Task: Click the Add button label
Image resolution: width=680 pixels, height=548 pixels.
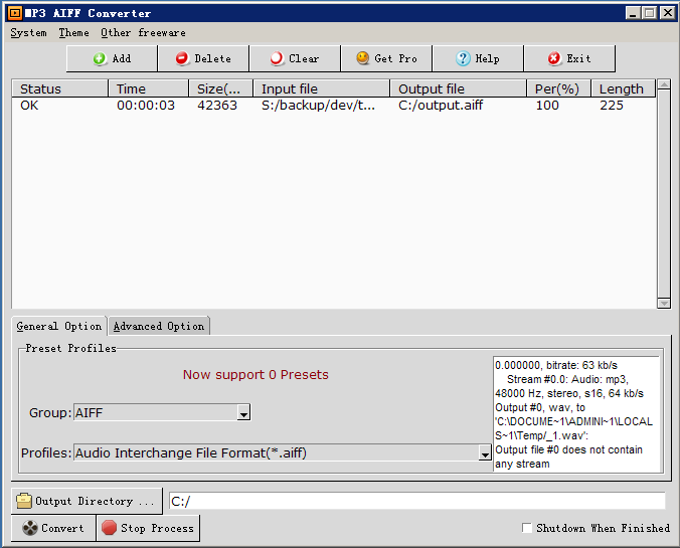Action: (121, 59)
